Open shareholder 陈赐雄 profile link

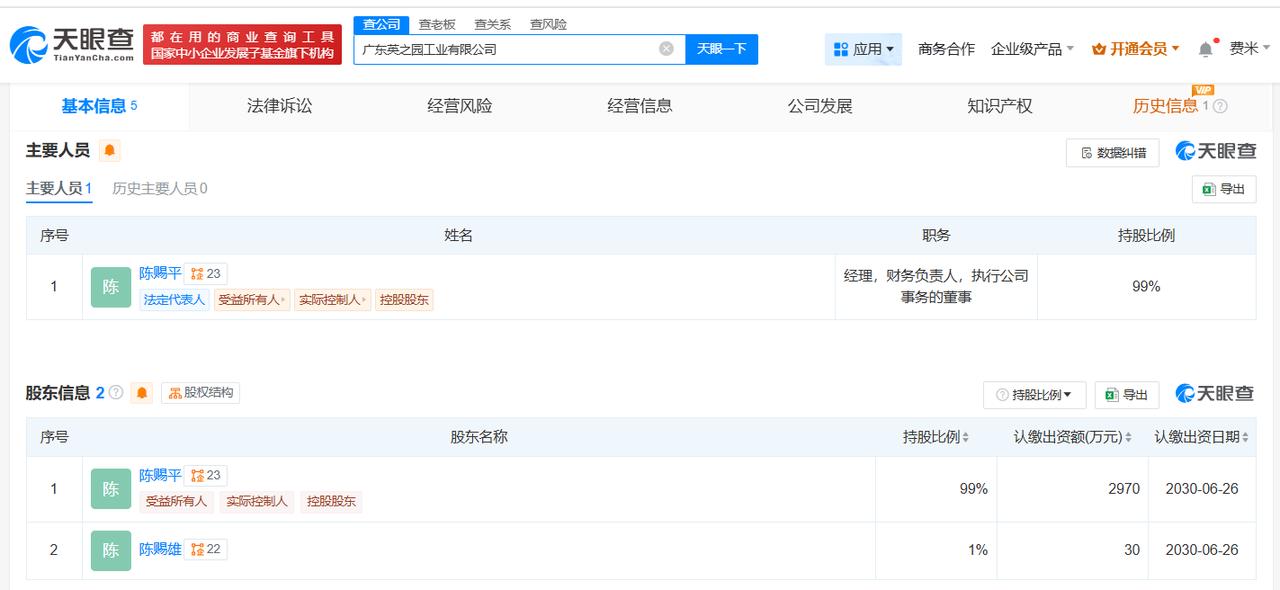tap(160, 549)
